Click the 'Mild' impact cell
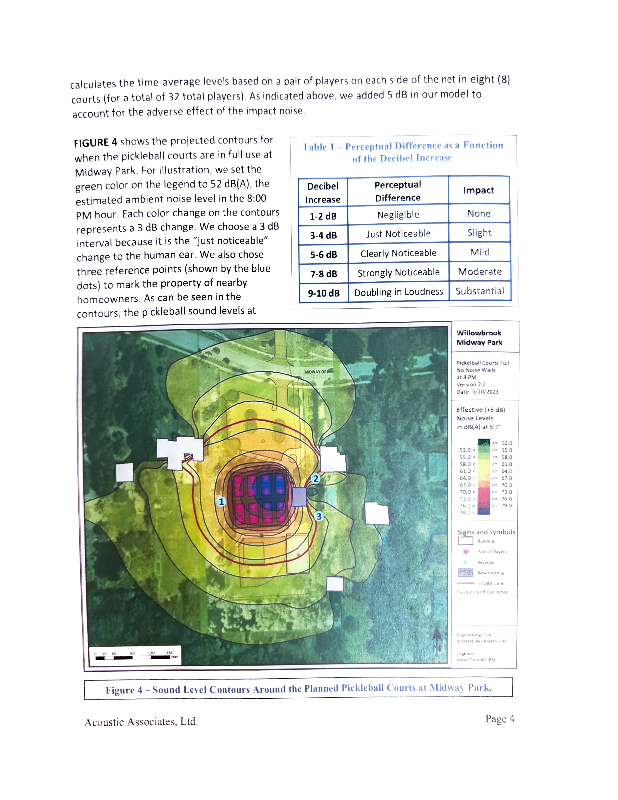The width and height of the screenshot is (618, 800). tap(480, 252)
